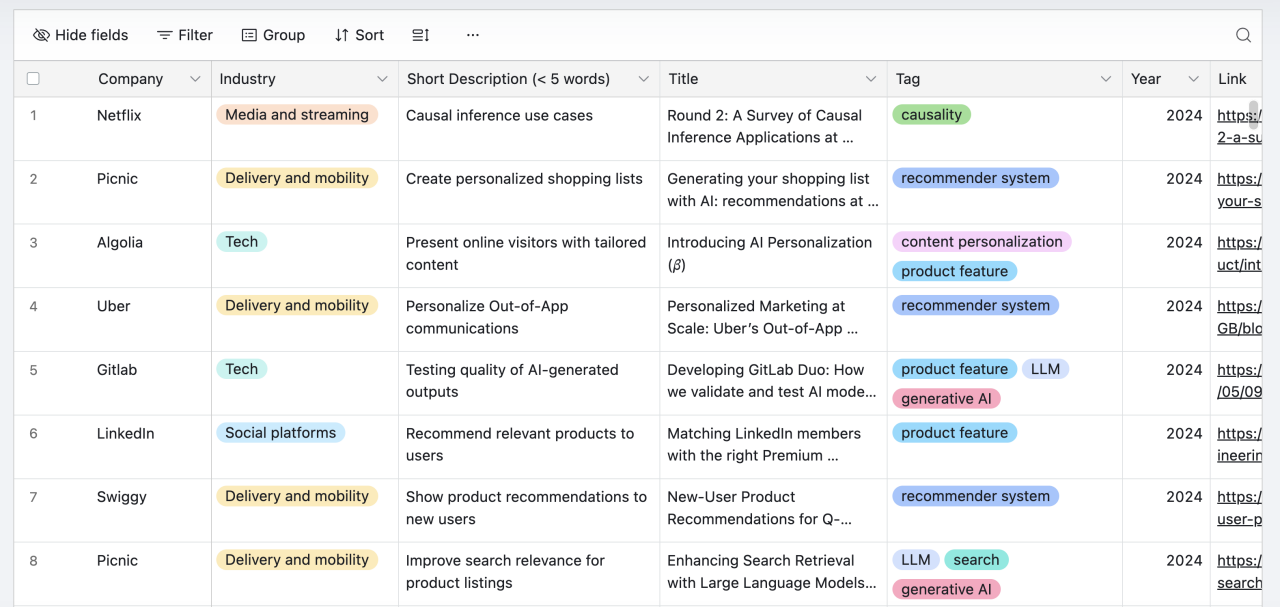
Task: Expand the Company column dropdown arrow
Action: 195,79
